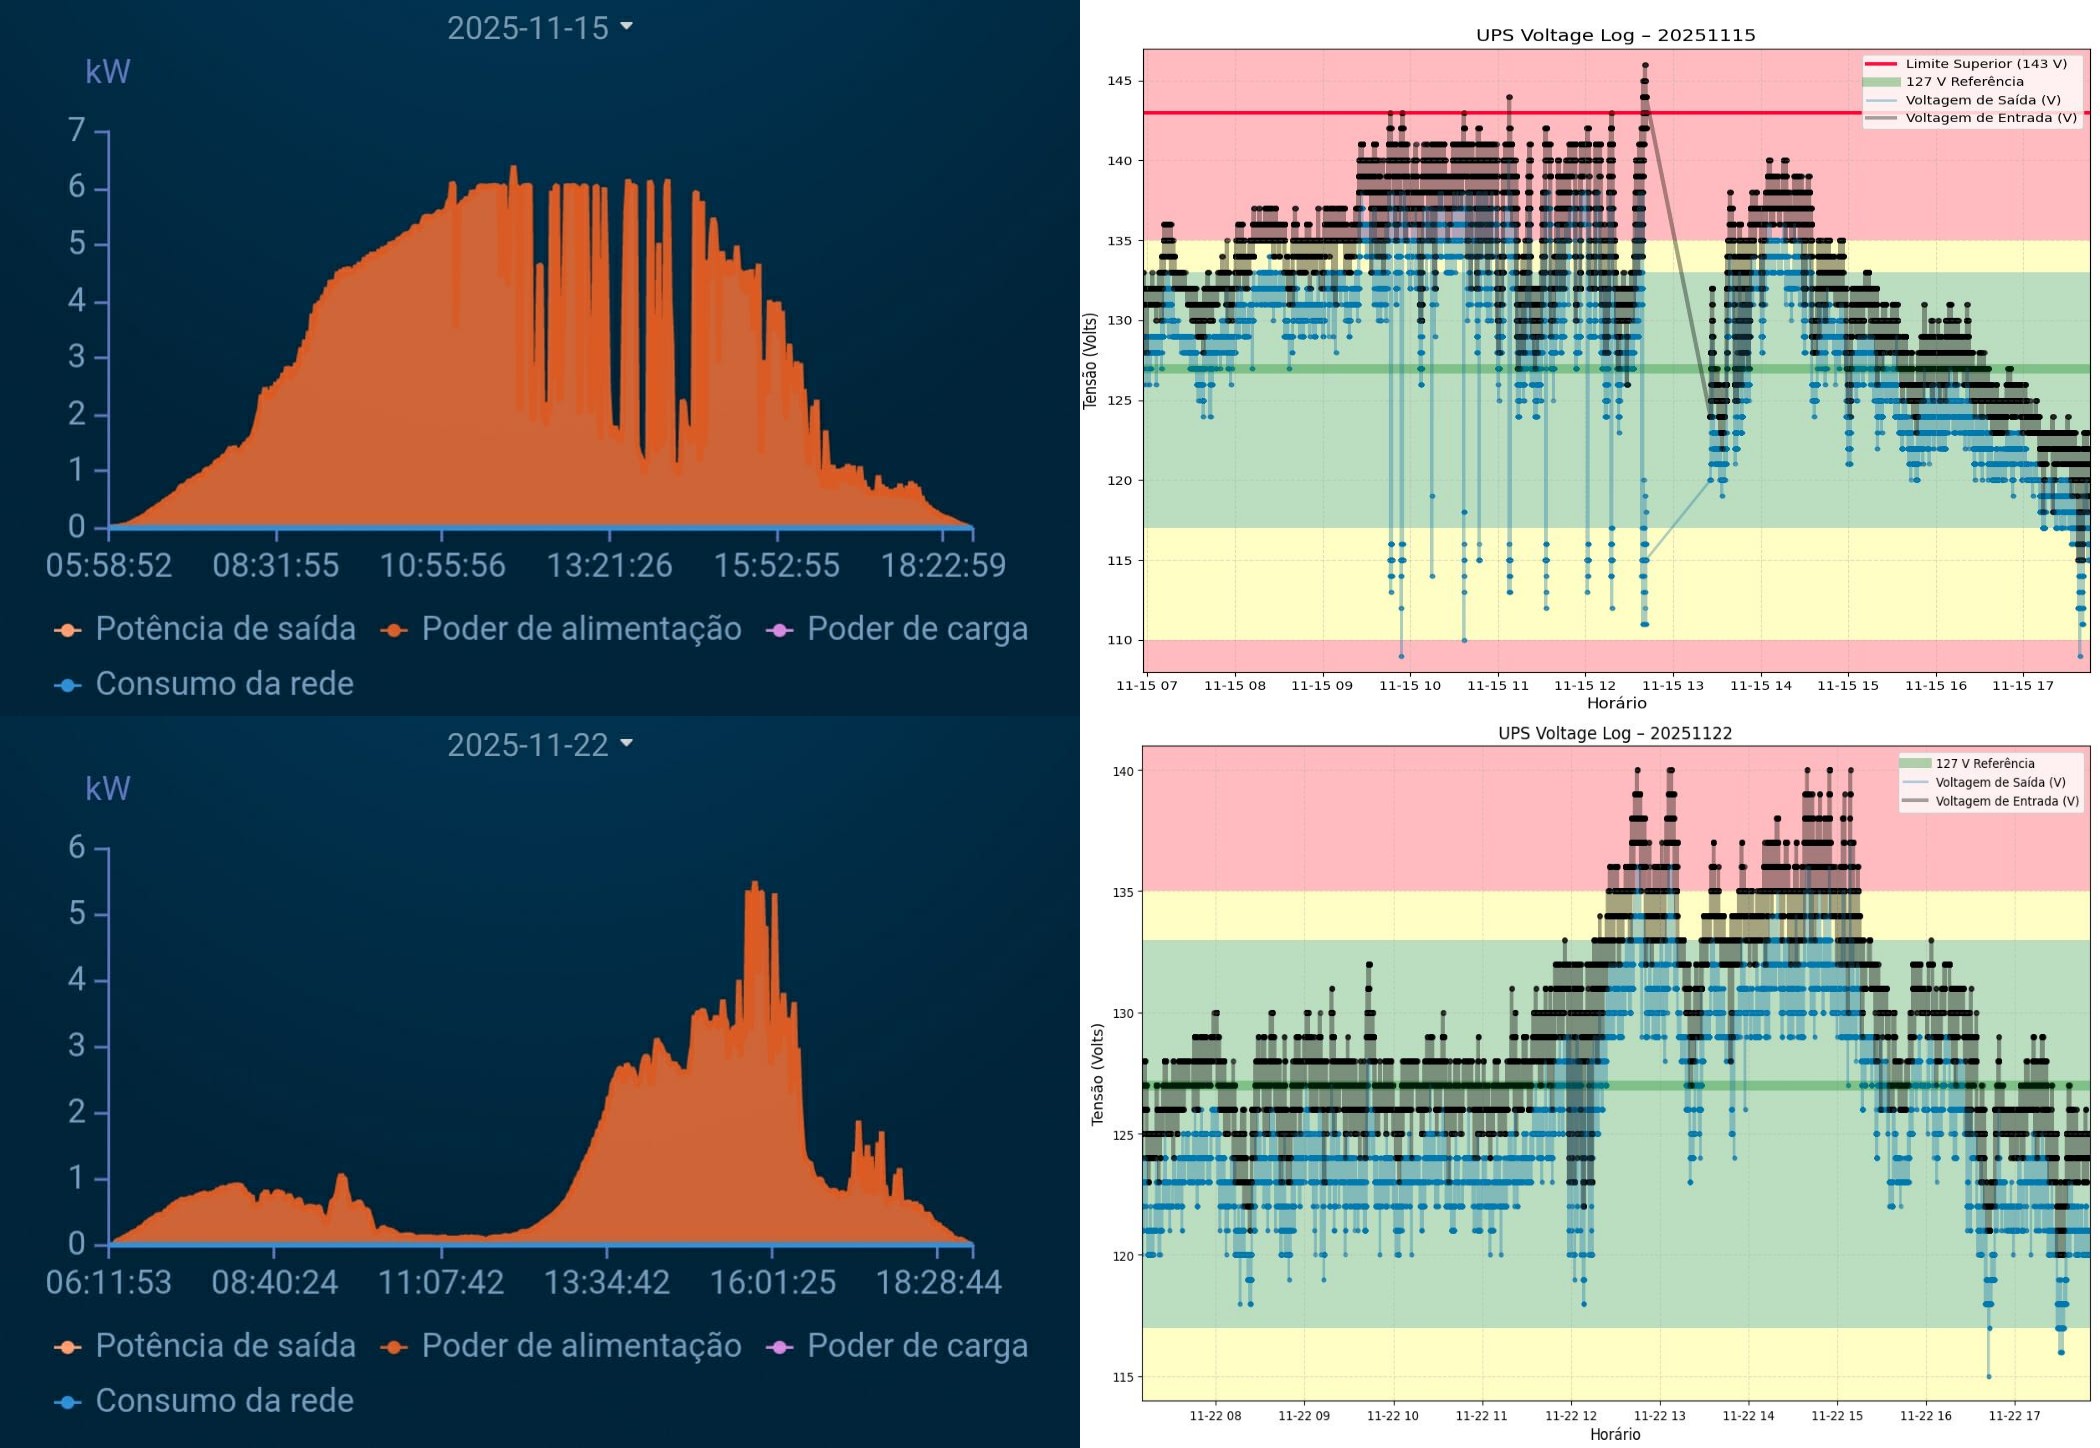Click 'Poder de carga' purple marker in bottom legend

pos(779,1347)
